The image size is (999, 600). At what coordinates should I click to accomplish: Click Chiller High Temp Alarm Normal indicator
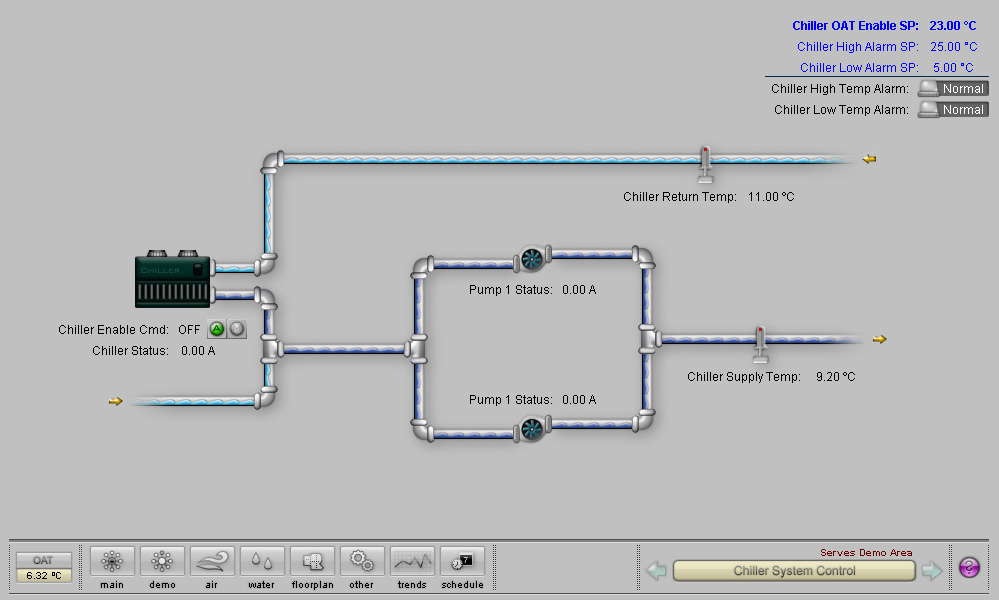(953, 89)
